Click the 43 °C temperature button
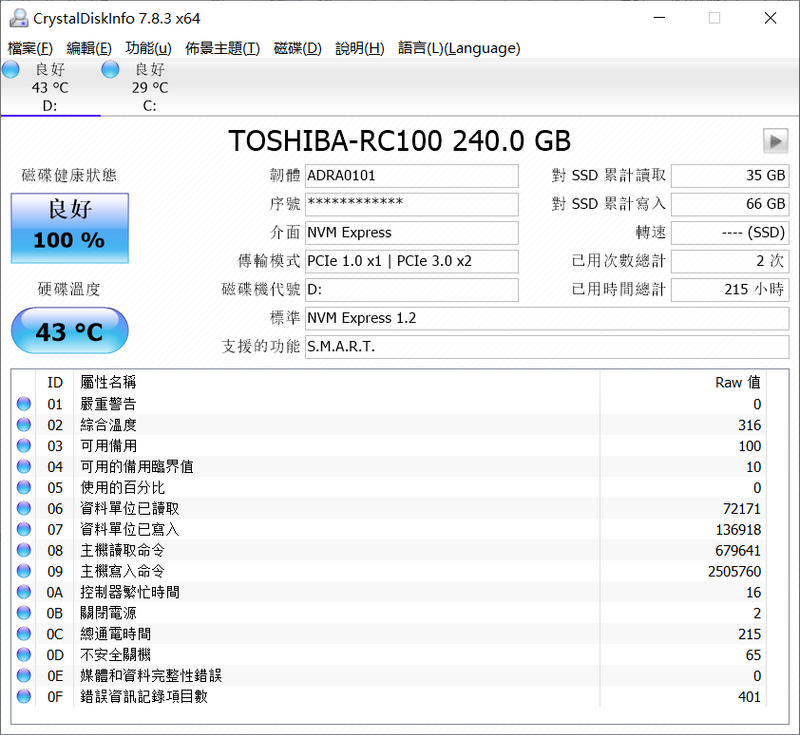 click(70, 332)
